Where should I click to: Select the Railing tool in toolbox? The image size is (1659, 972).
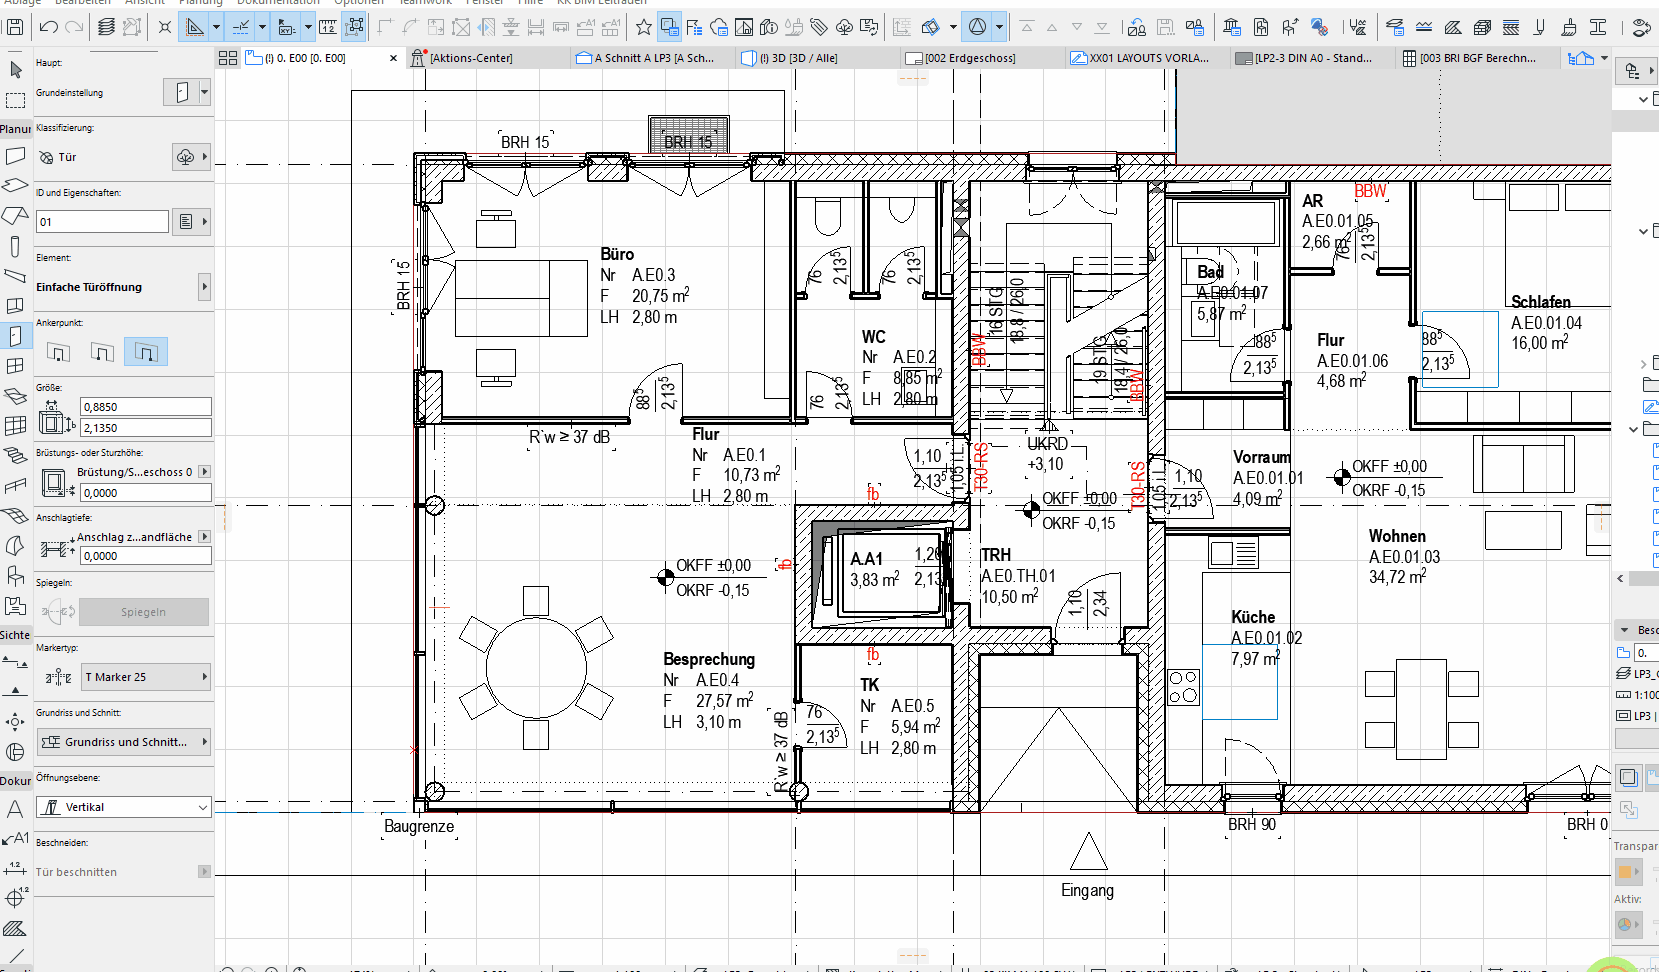coord(15,486)
